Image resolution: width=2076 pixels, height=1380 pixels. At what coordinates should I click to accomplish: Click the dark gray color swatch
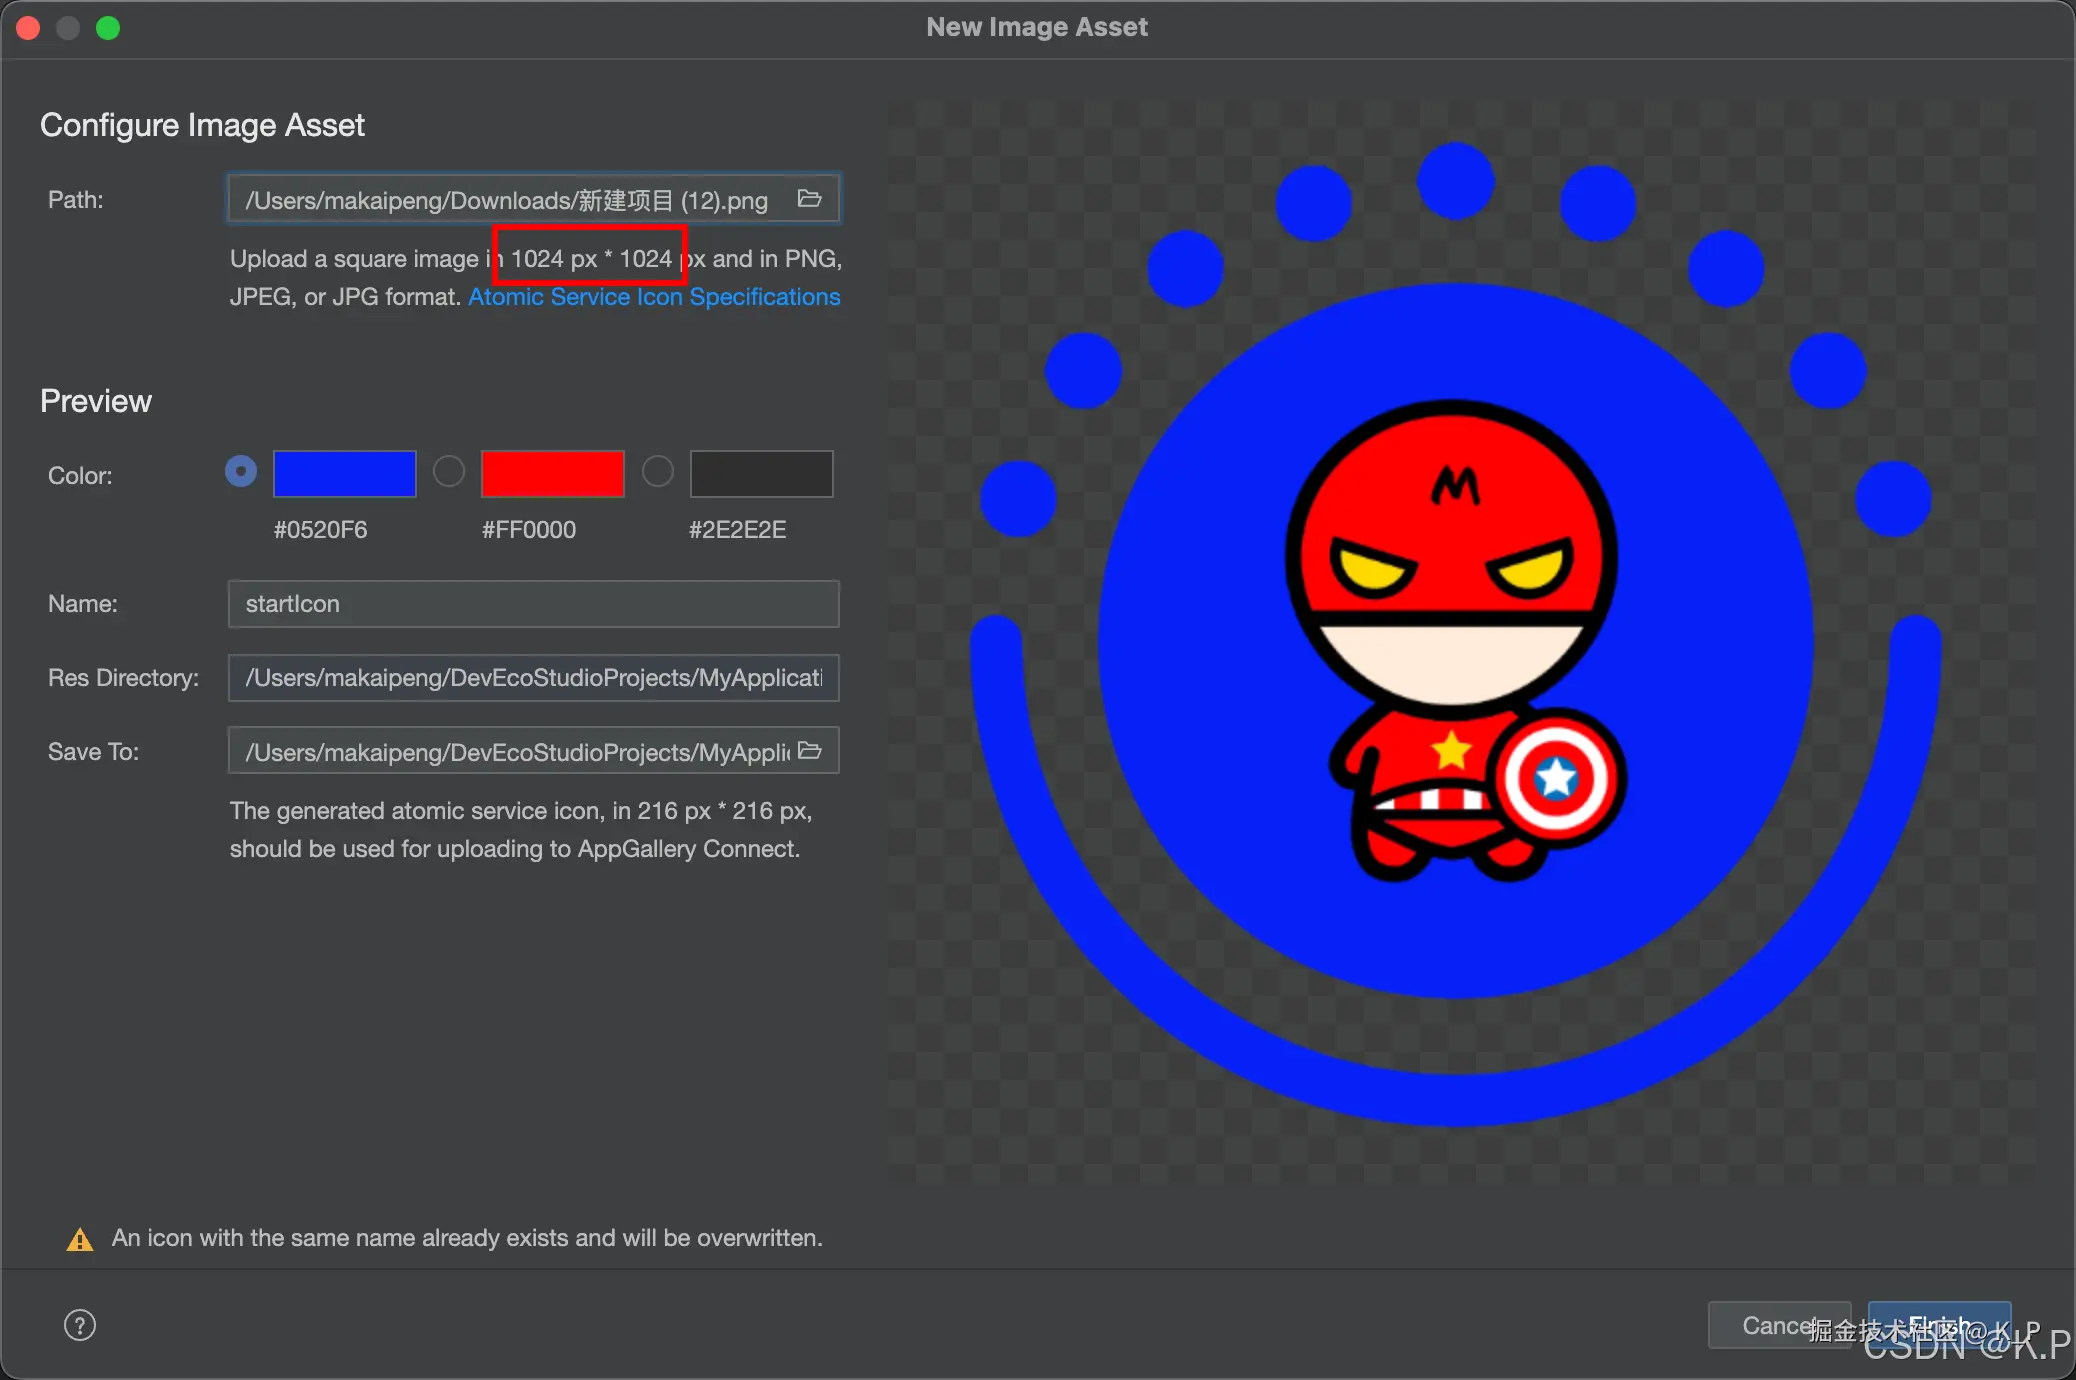[x=761, y=474]
